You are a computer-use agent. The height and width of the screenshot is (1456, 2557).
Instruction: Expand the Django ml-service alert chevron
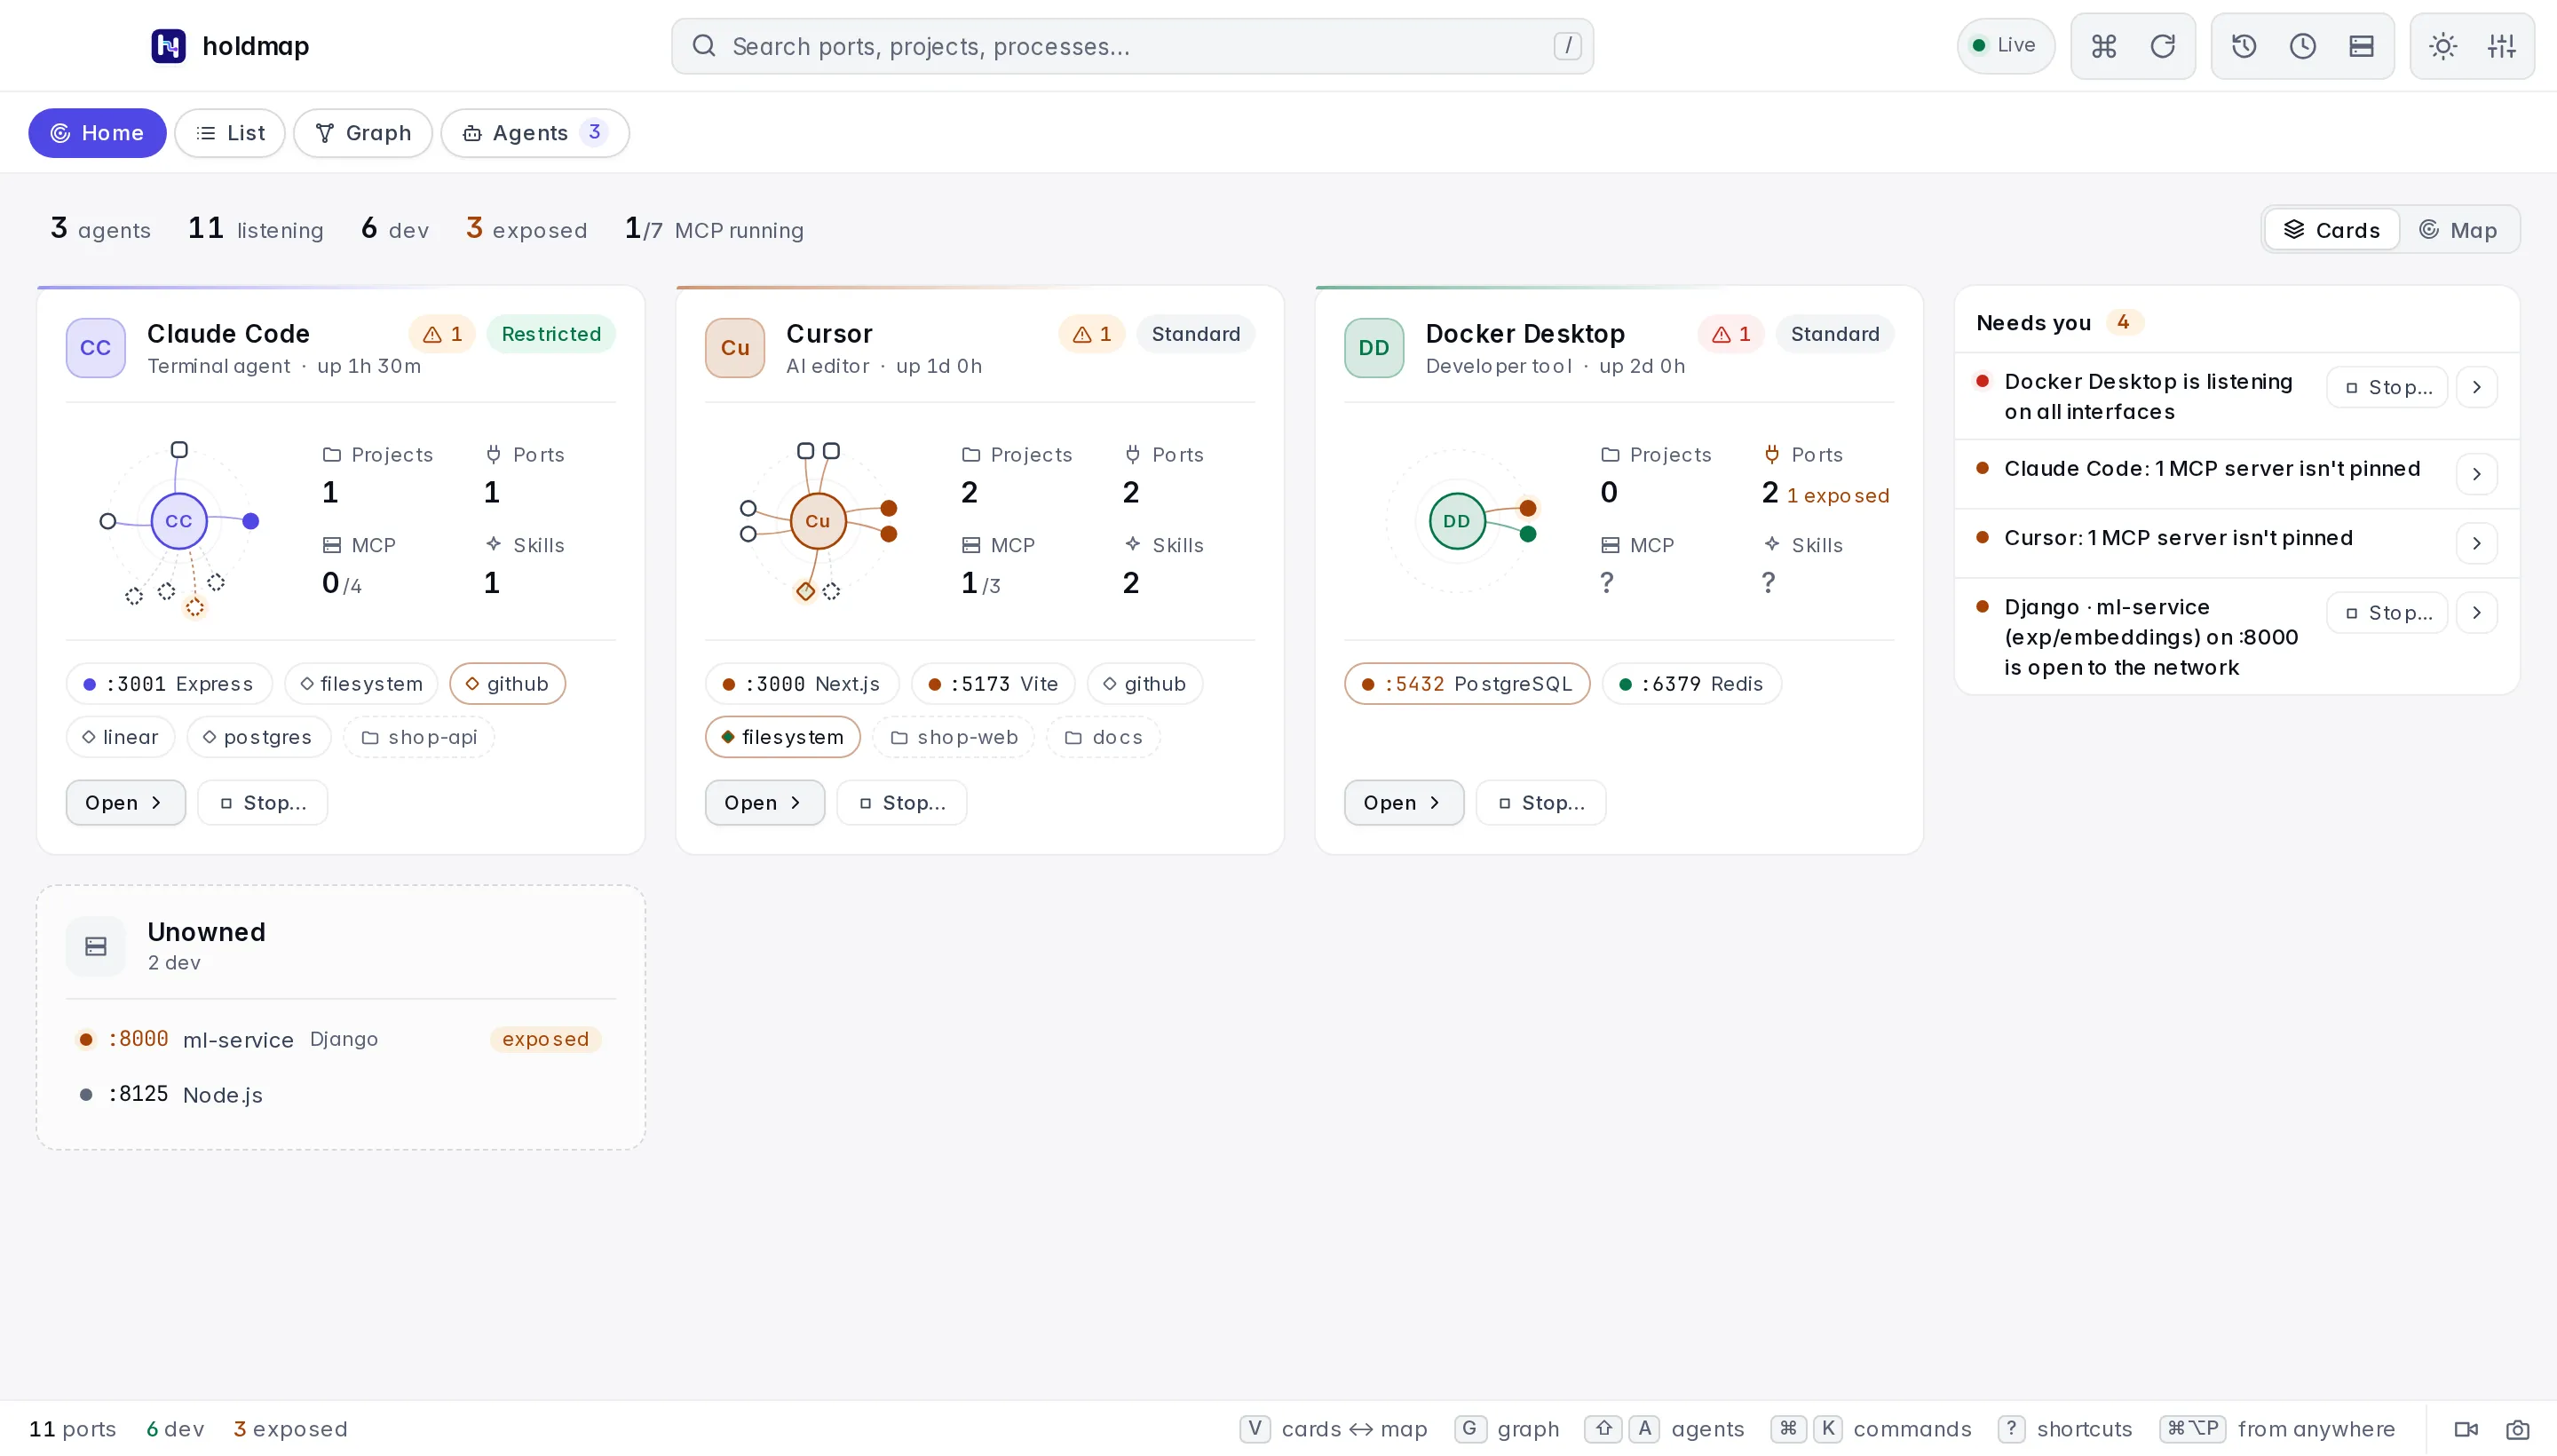(2476, 613)
